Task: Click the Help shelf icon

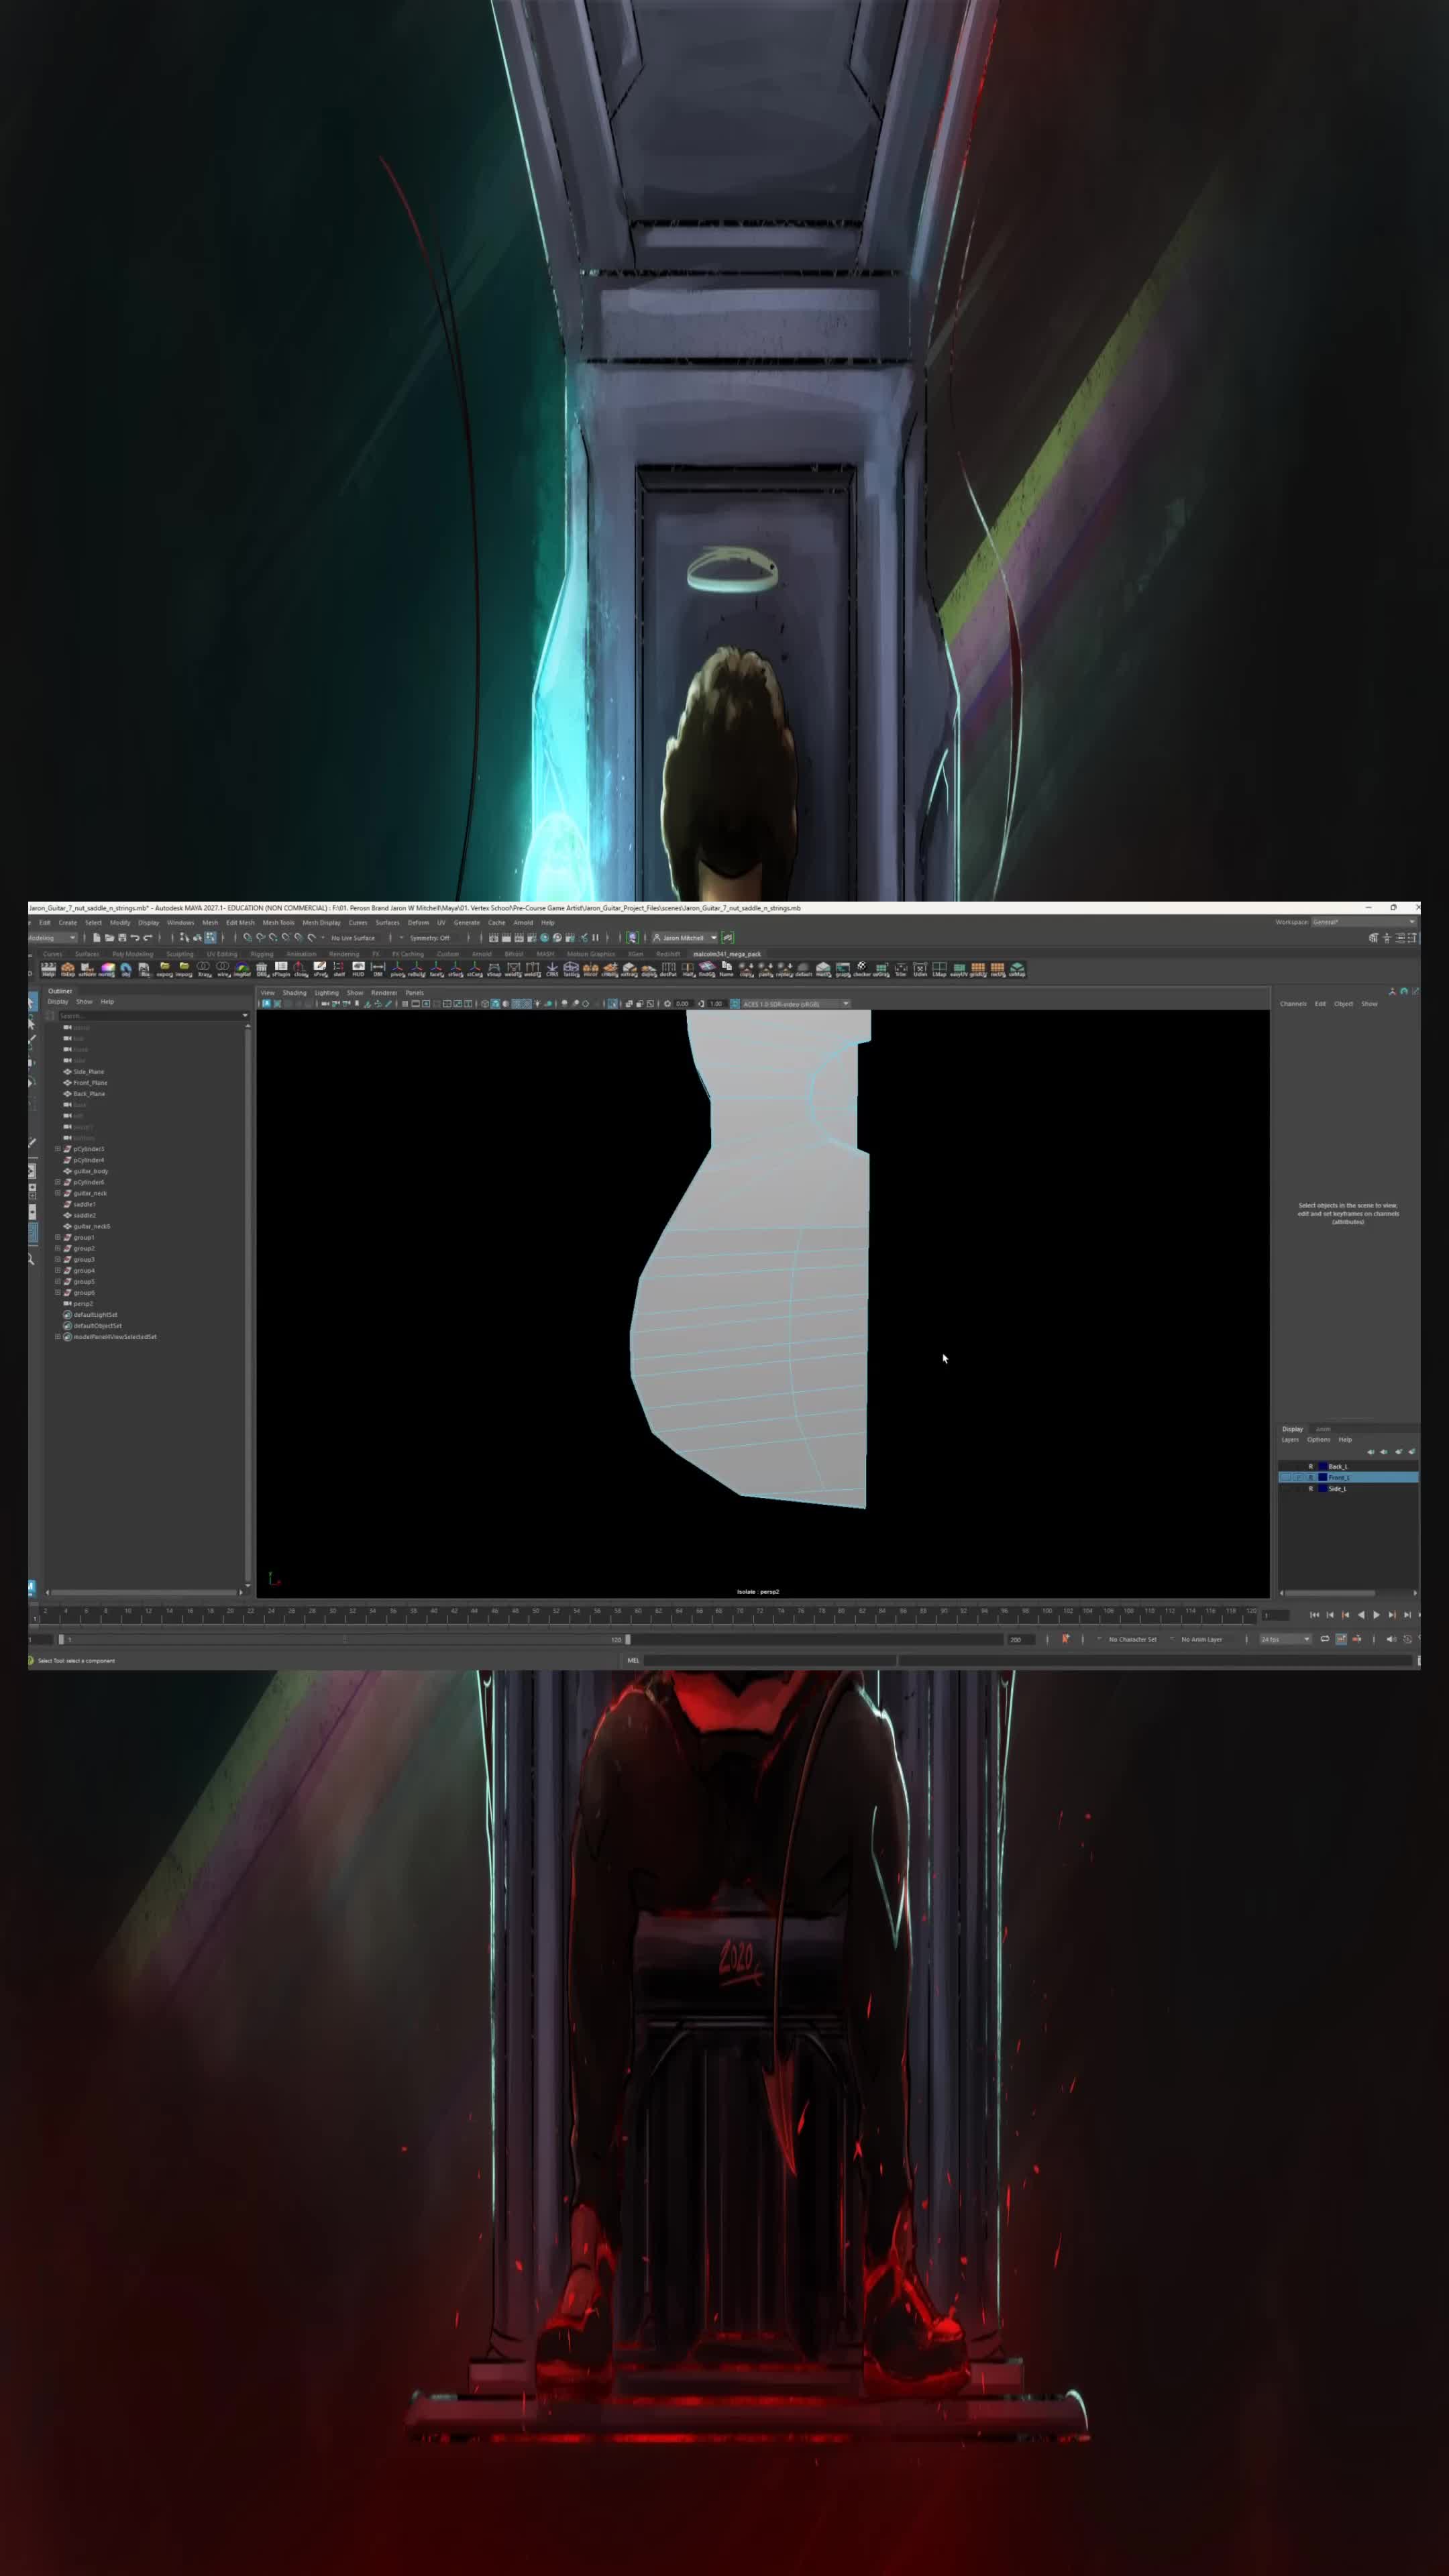Action: pyautogui.click(x=48, y=968)
